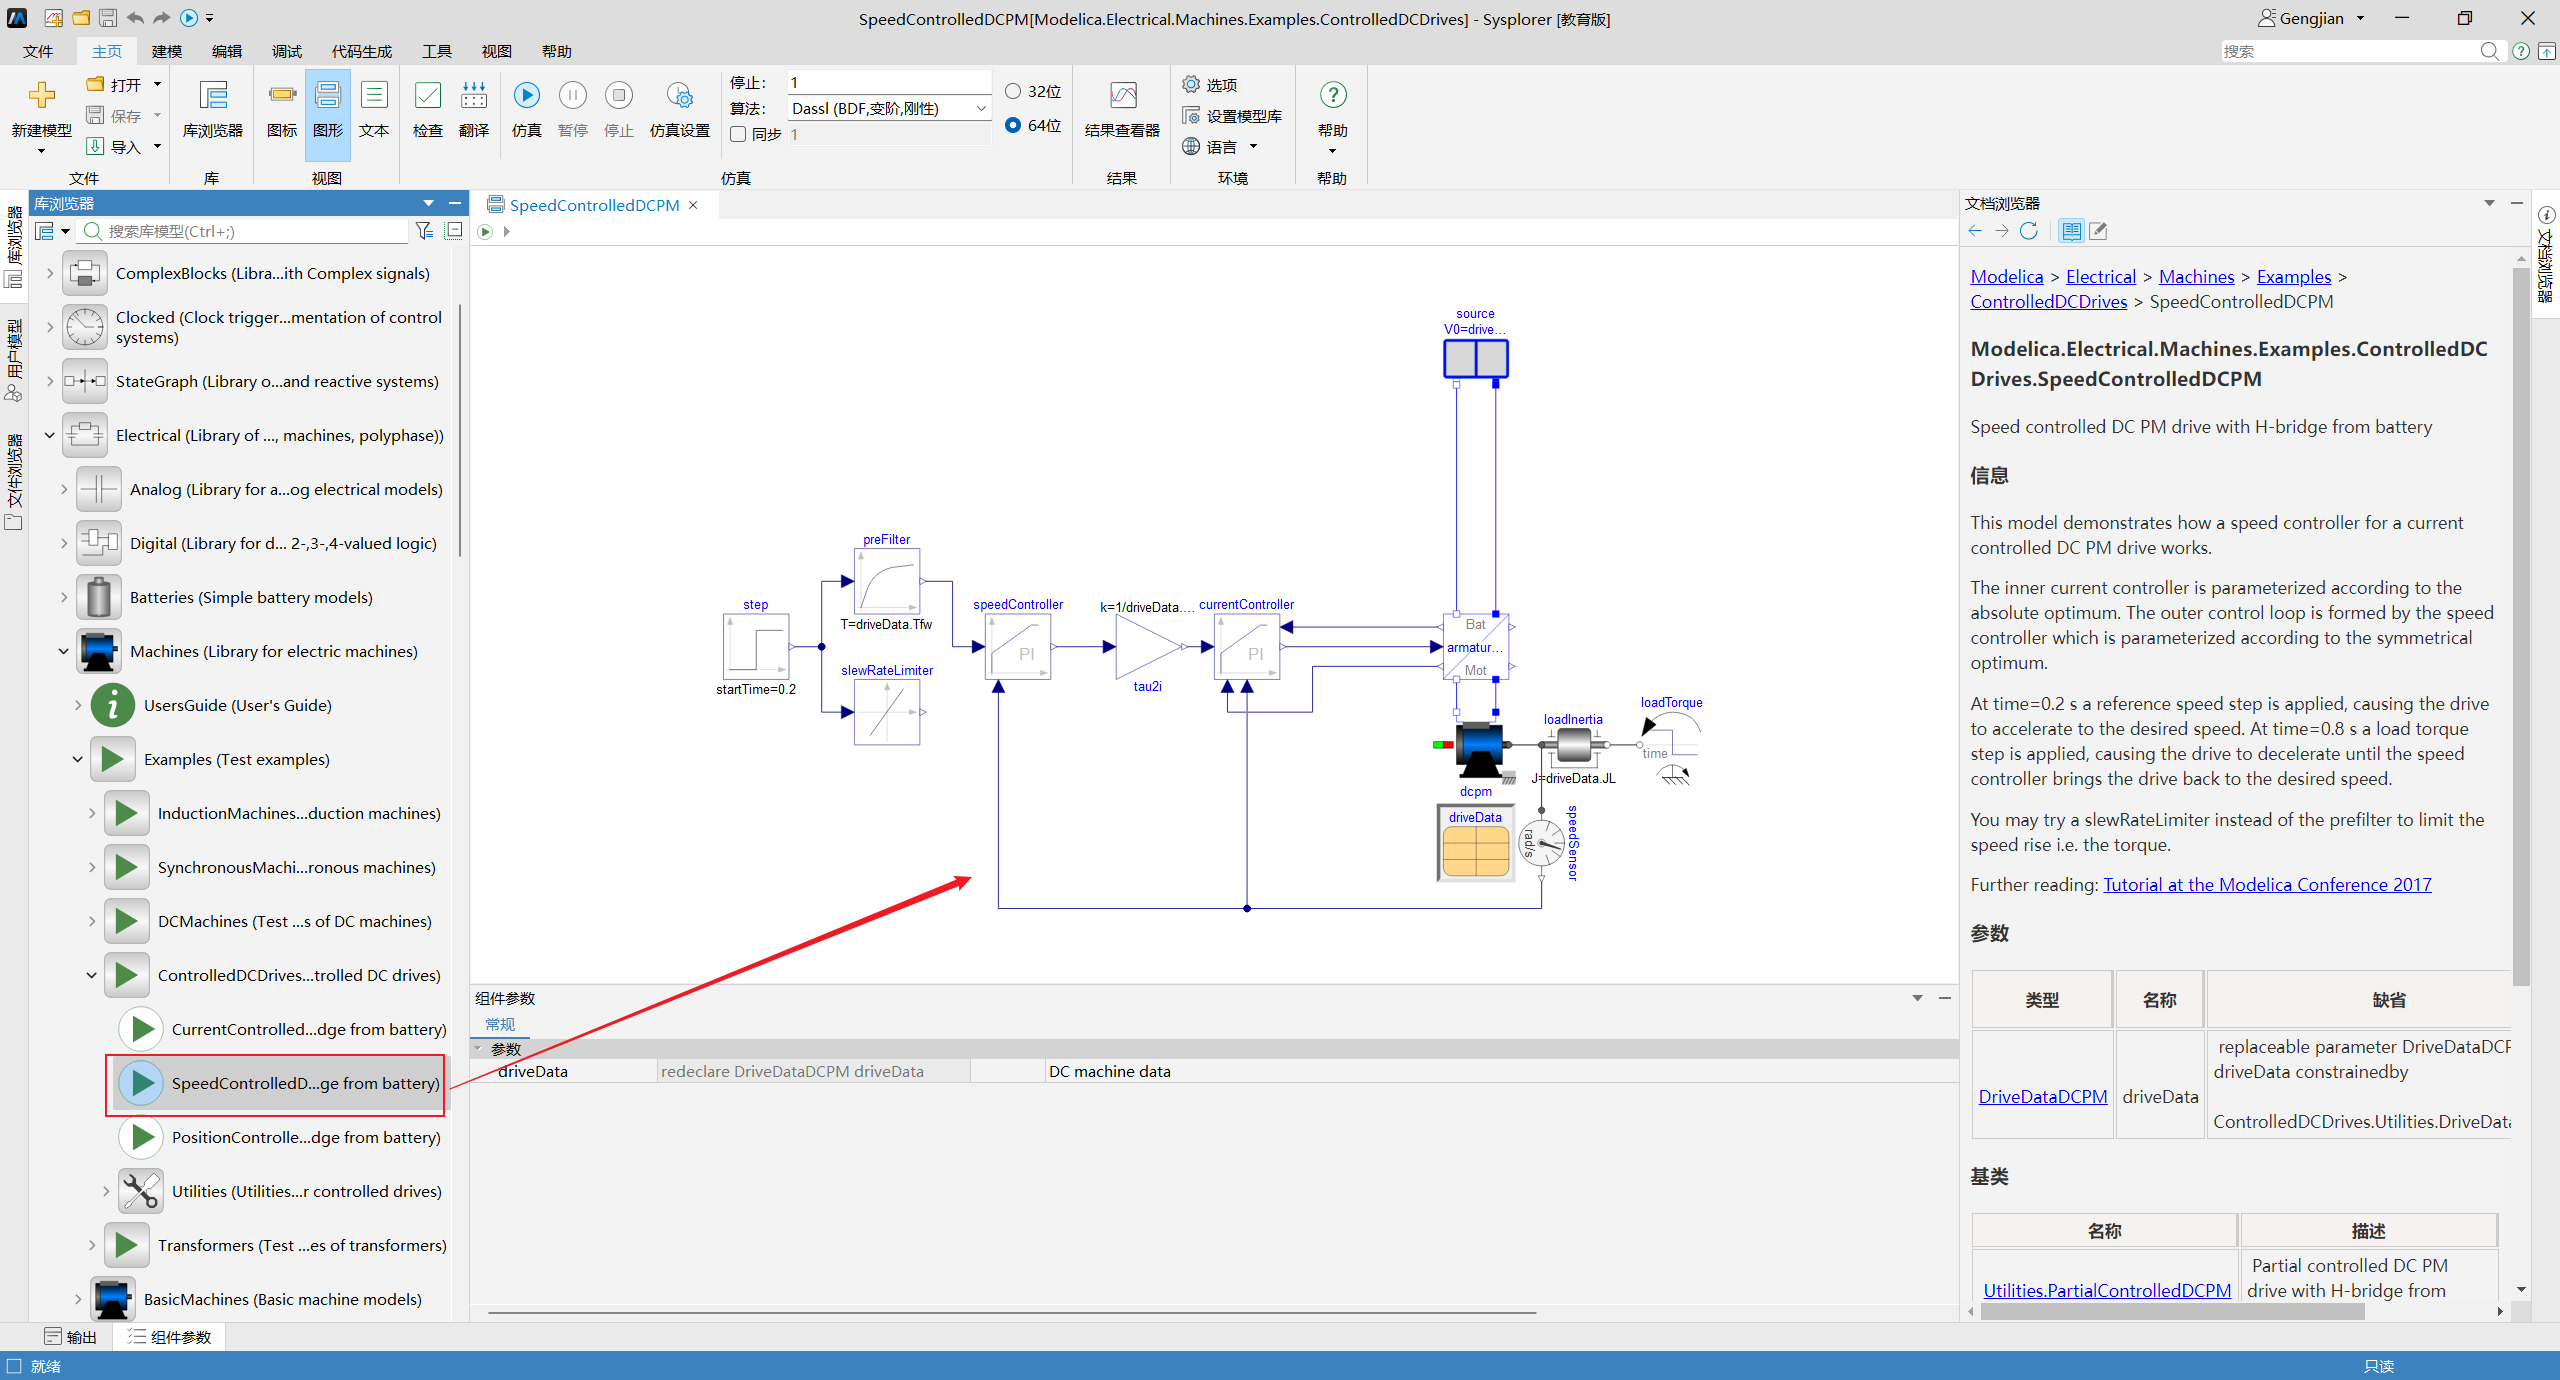Open the 库浏览器 library browser icon
2560x1380 pixels.
(x=213, y=96)
